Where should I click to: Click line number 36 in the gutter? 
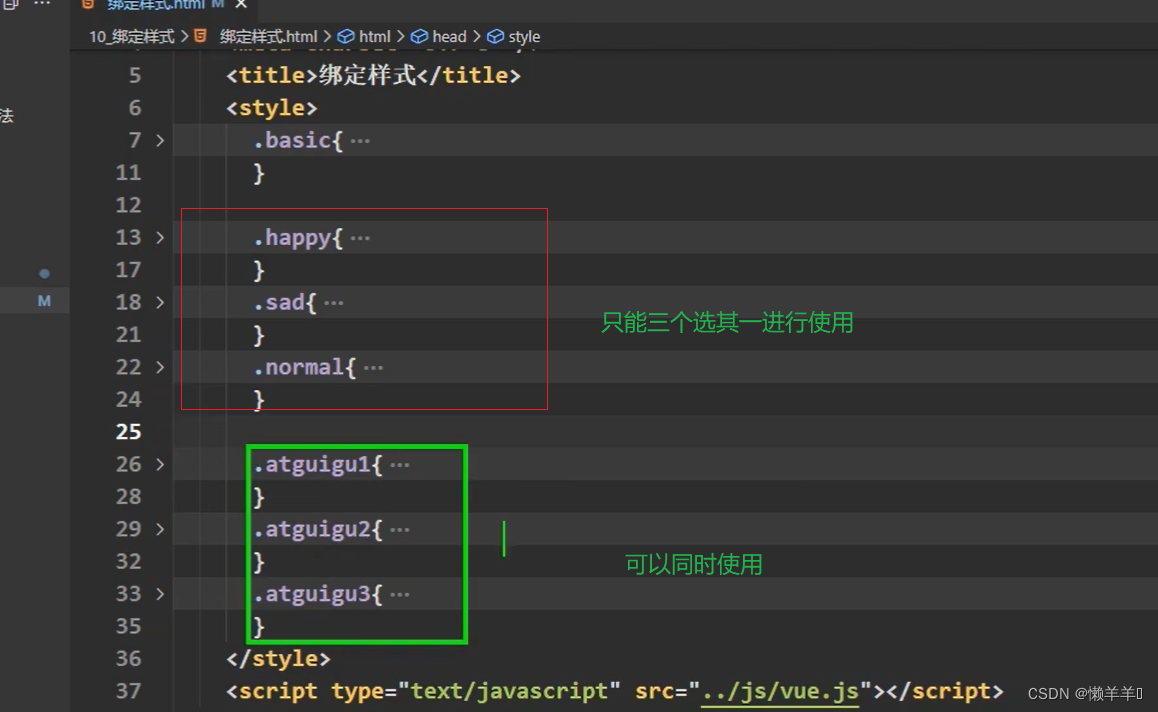point(128,659)
